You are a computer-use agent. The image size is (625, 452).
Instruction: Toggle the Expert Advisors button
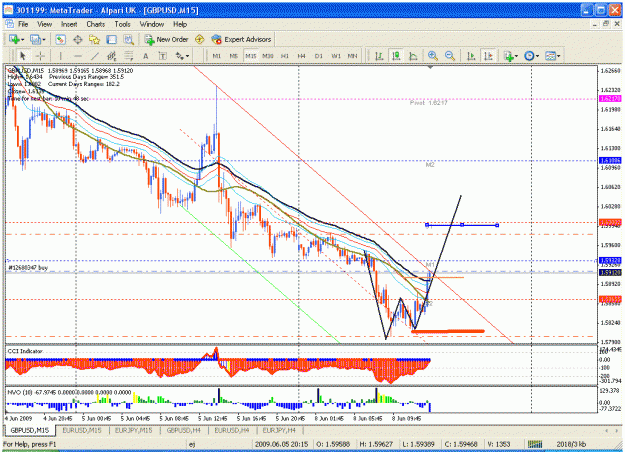[241, 39]
